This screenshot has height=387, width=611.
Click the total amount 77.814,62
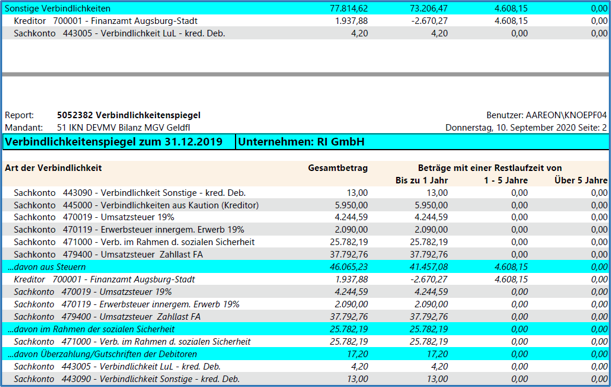pyautogui.click(x=348, y=8)
